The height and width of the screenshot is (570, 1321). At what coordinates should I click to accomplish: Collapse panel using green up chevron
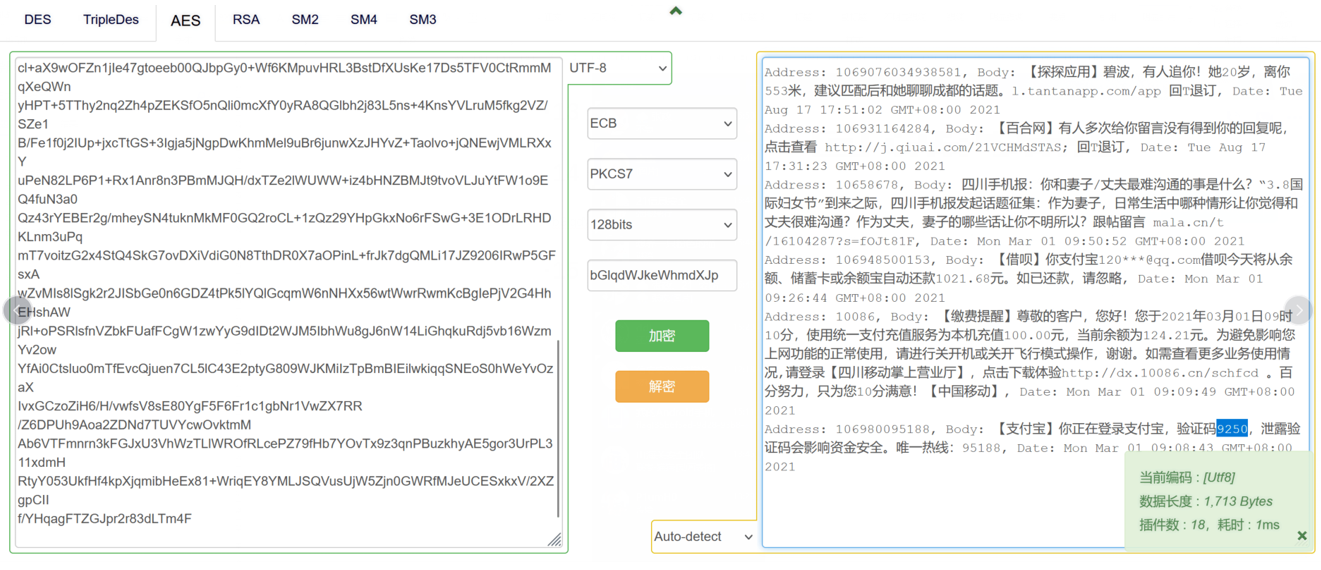click(676, 11)
